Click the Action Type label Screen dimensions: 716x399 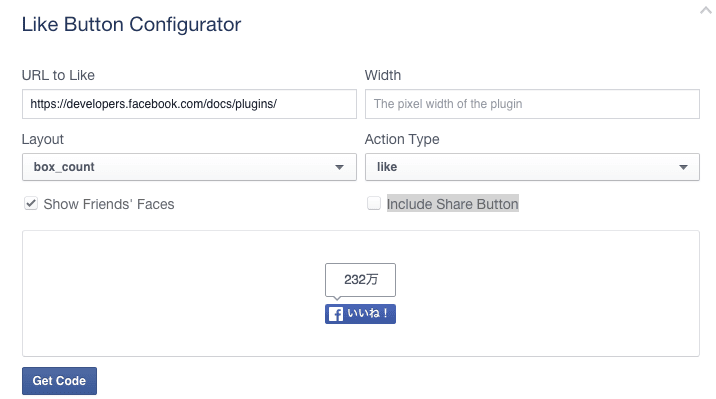[402, 139]
